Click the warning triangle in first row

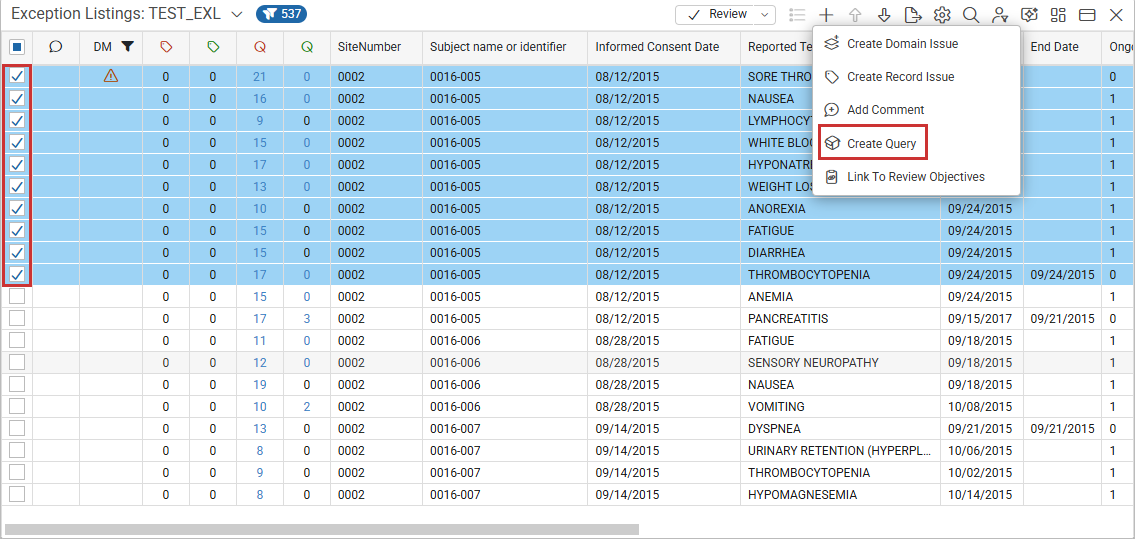click(x=111, y=75)
